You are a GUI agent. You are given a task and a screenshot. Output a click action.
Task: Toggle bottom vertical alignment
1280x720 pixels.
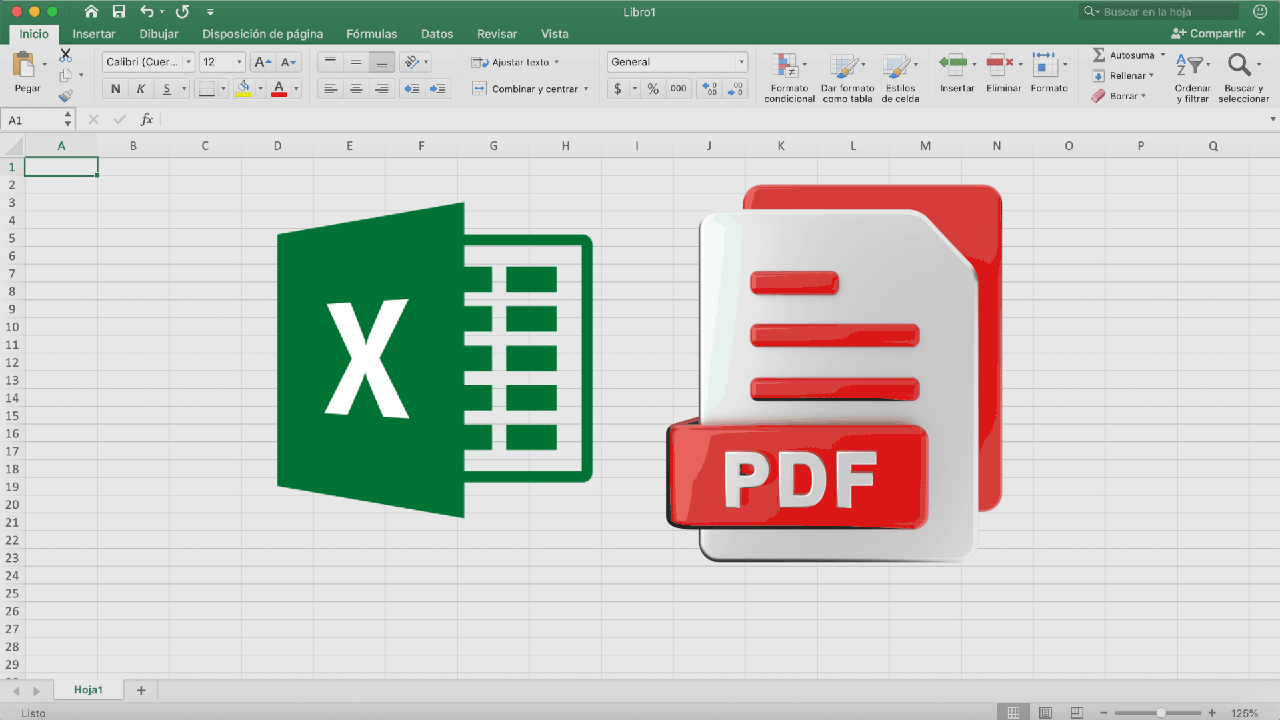(x=381, y=62)
